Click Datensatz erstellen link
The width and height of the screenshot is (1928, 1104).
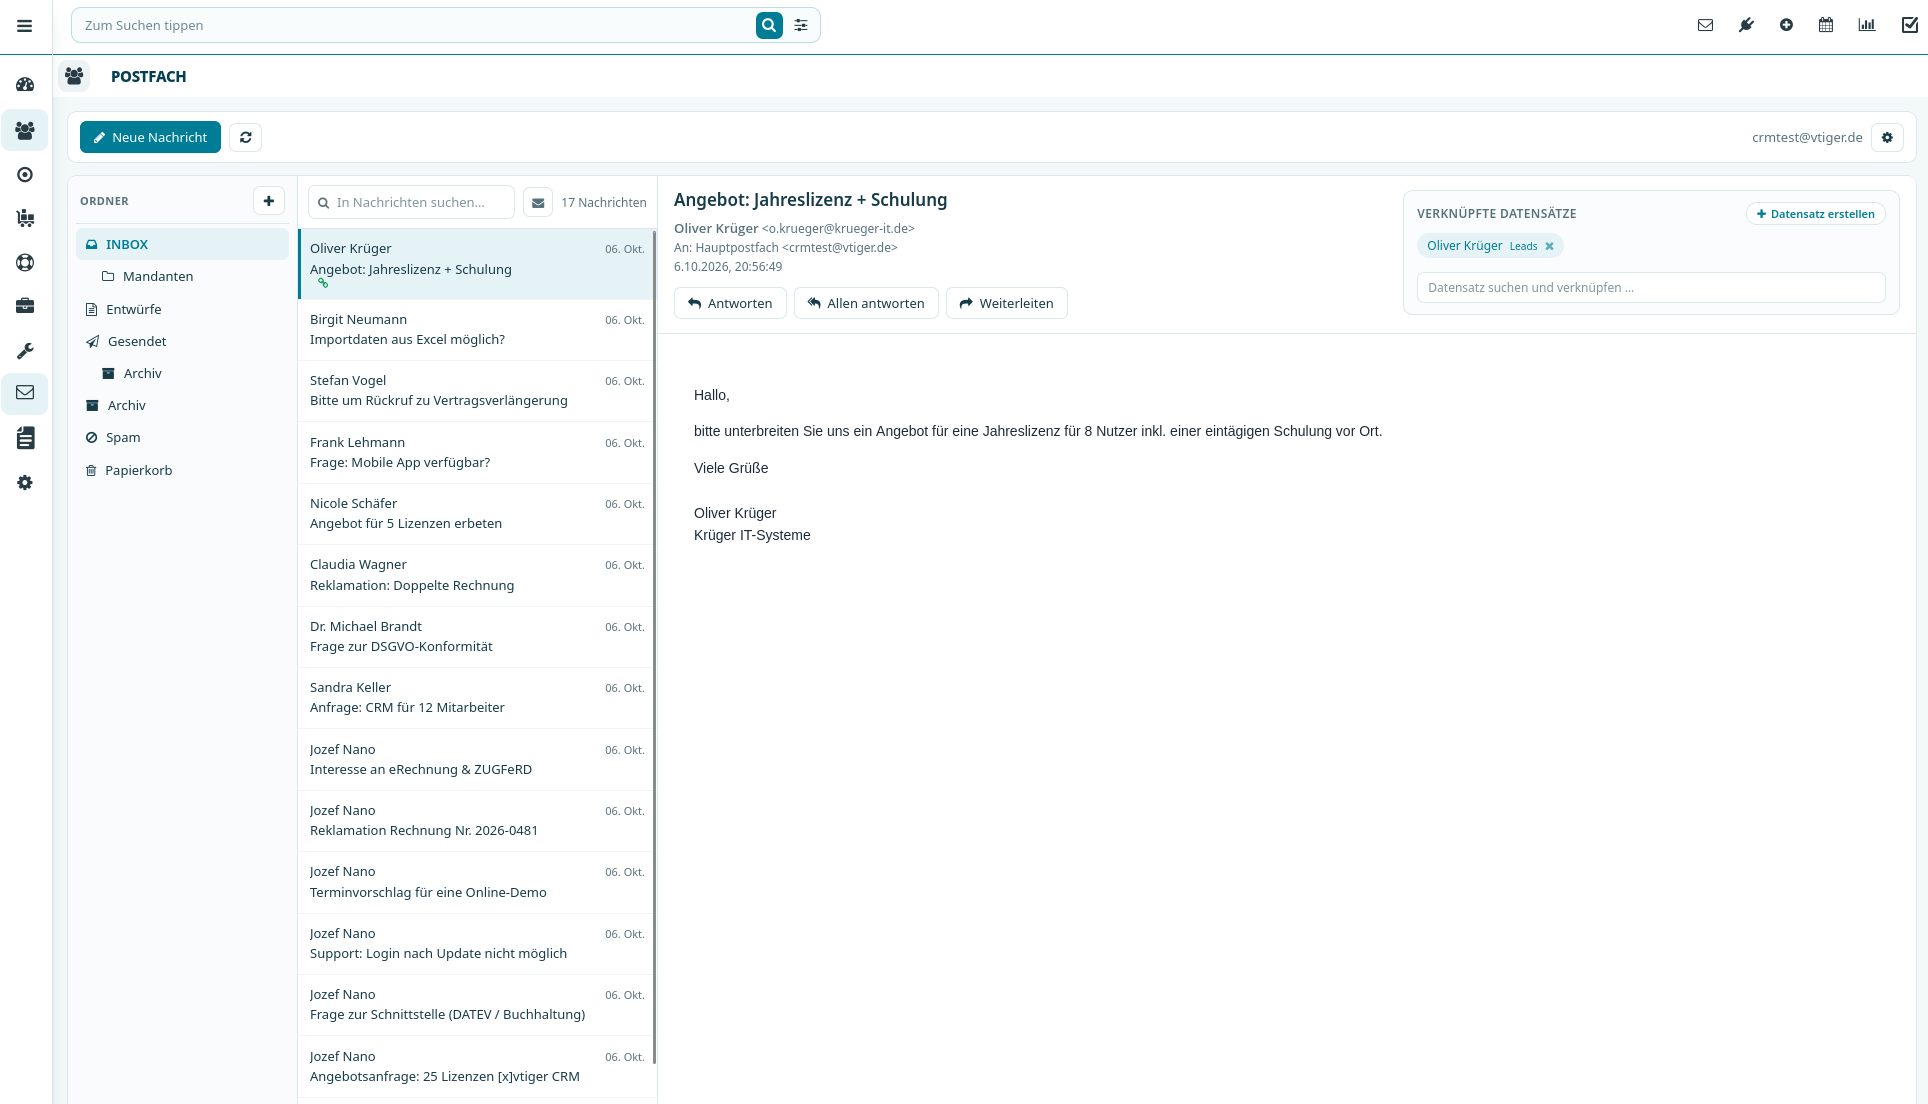click(1815, 214)
